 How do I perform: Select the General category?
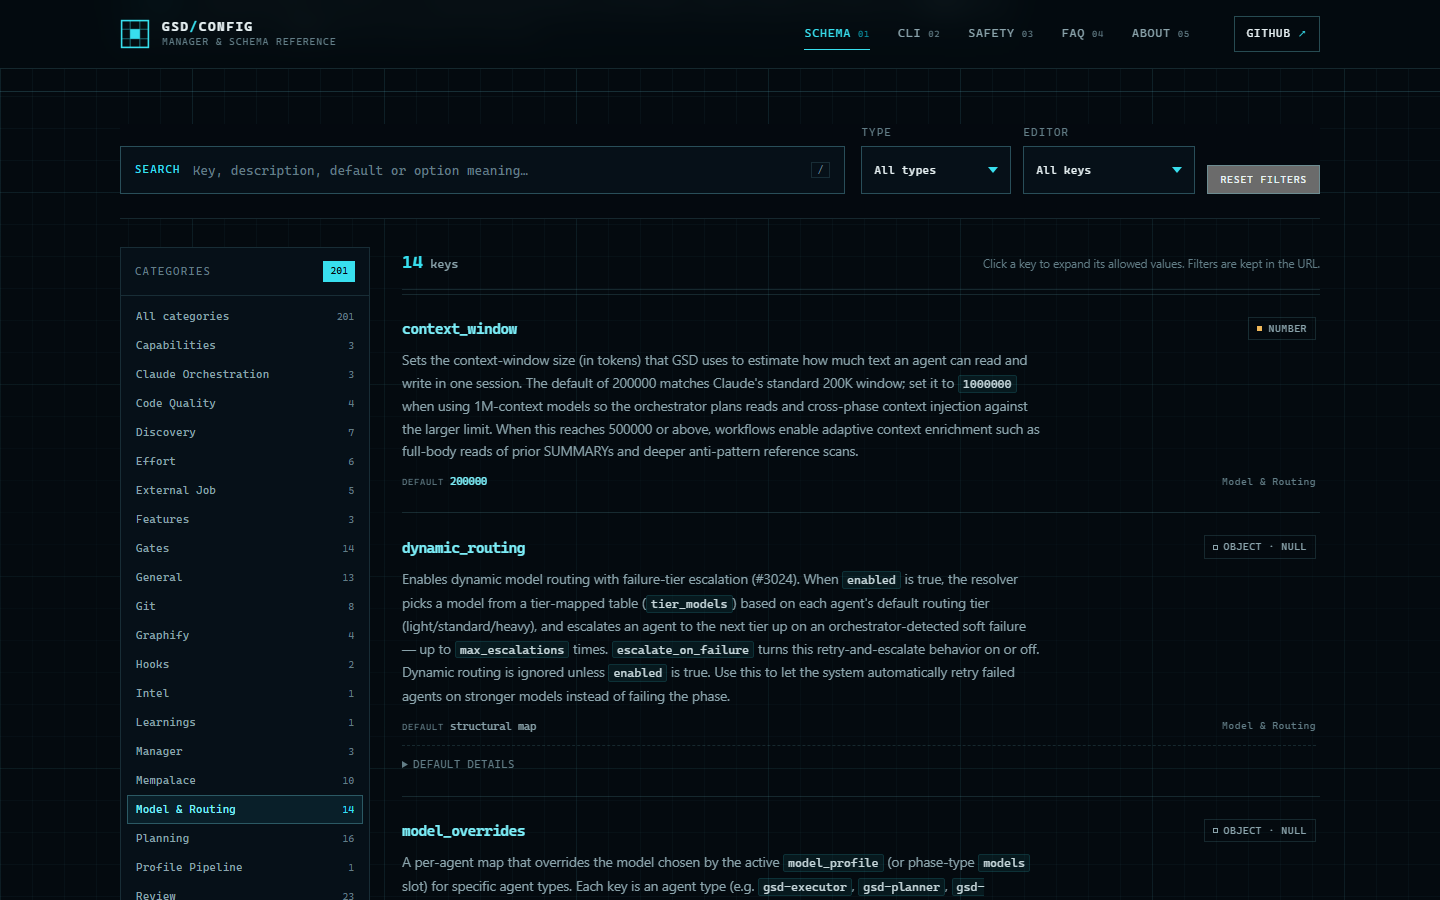[x=245, y=577]
